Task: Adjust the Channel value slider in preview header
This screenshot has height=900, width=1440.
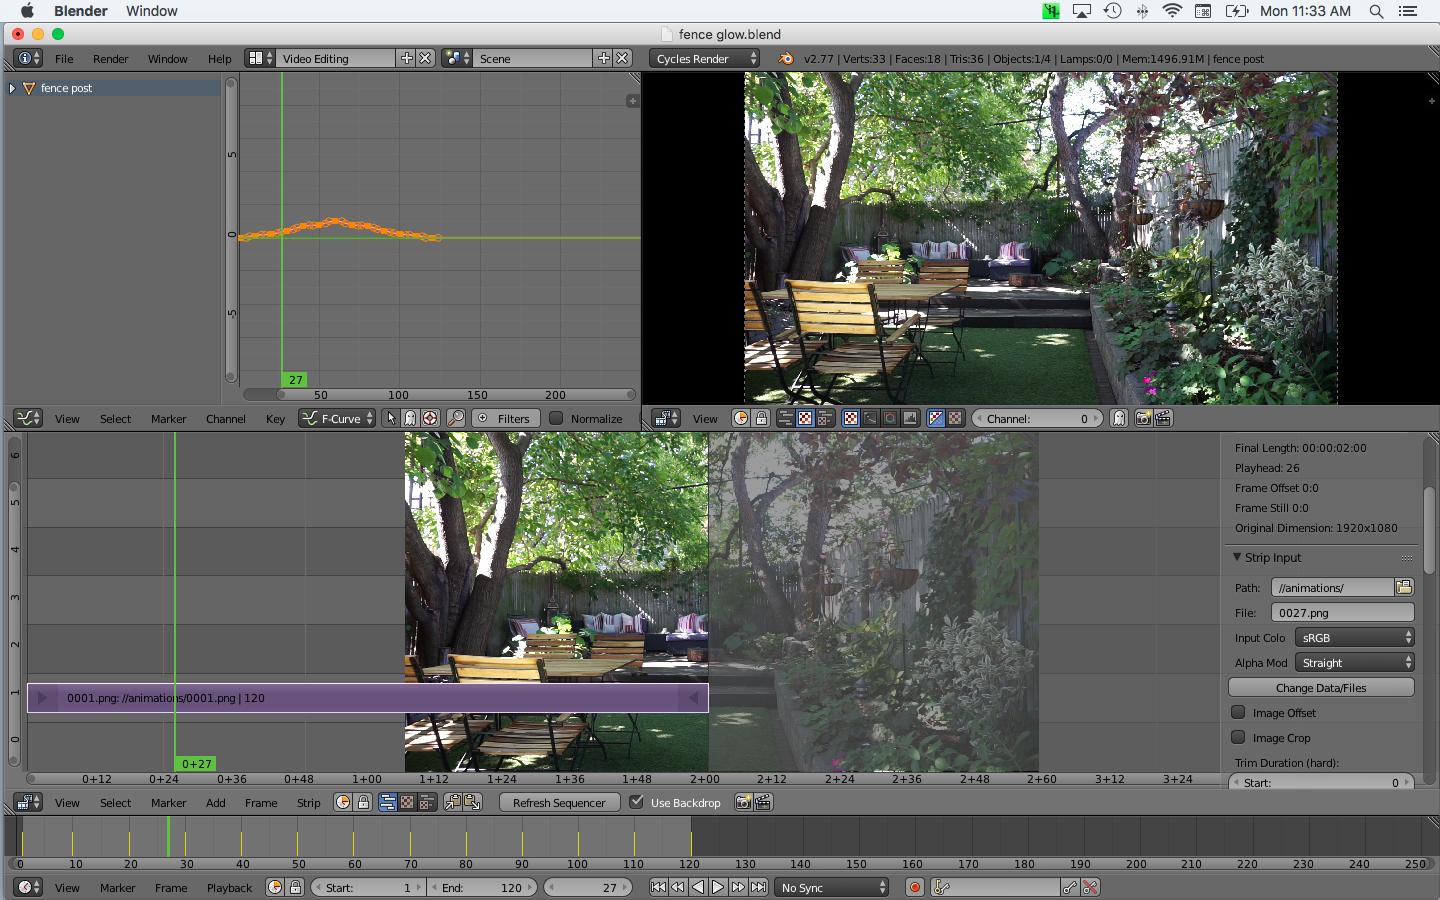Action: point(1037,418)
